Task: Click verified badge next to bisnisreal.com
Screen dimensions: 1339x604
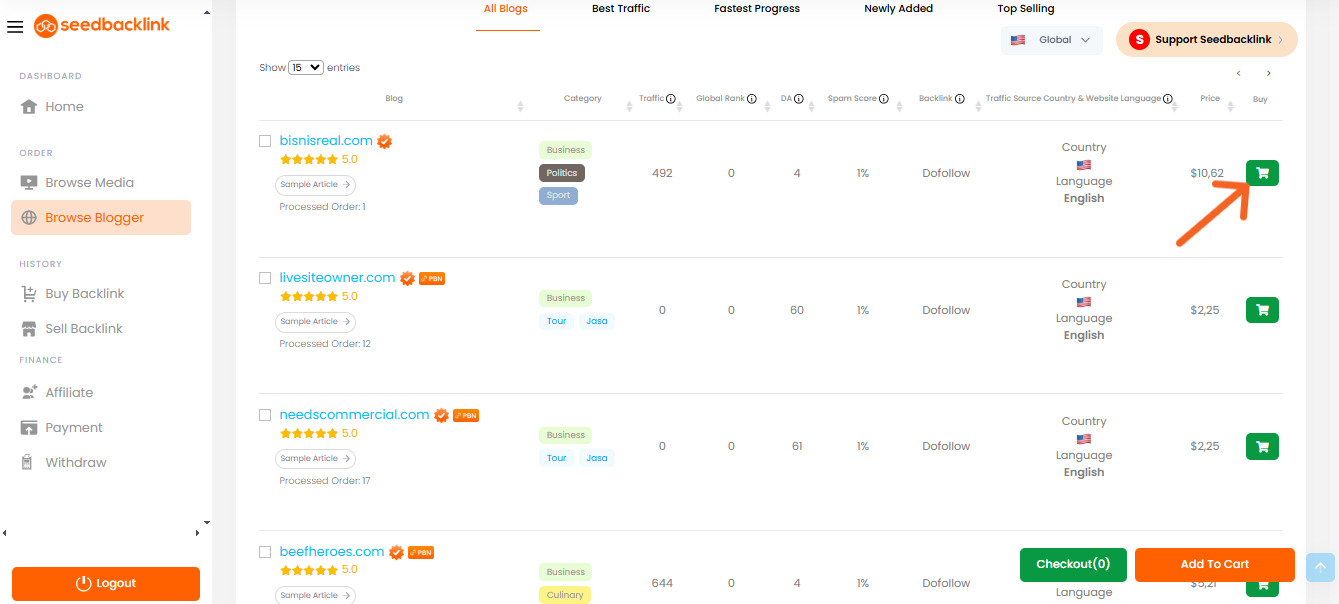Action: (384, 141)
